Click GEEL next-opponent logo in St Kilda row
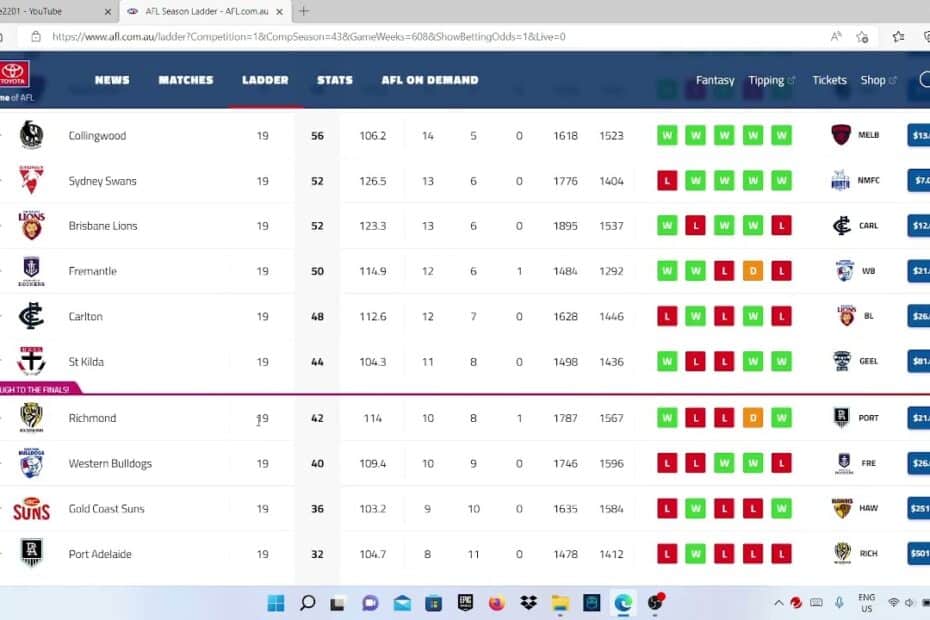Image resolution: width=930 pixels, height=620 pixels. click(842, 361)
